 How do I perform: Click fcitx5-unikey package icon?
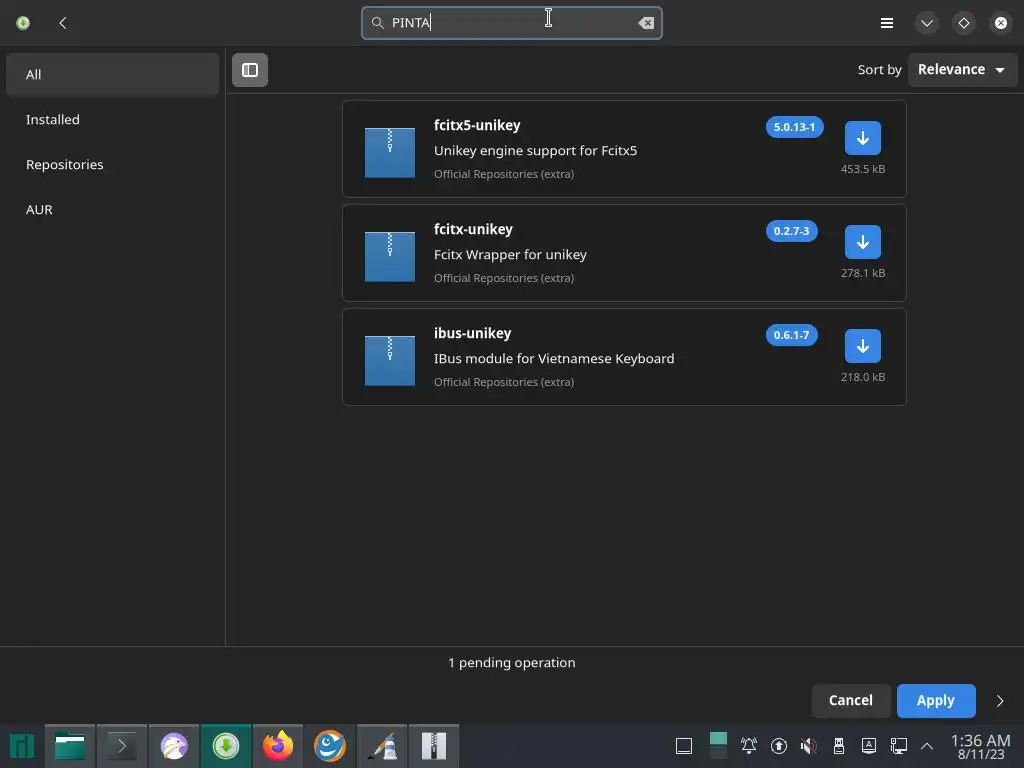(389, 152)
